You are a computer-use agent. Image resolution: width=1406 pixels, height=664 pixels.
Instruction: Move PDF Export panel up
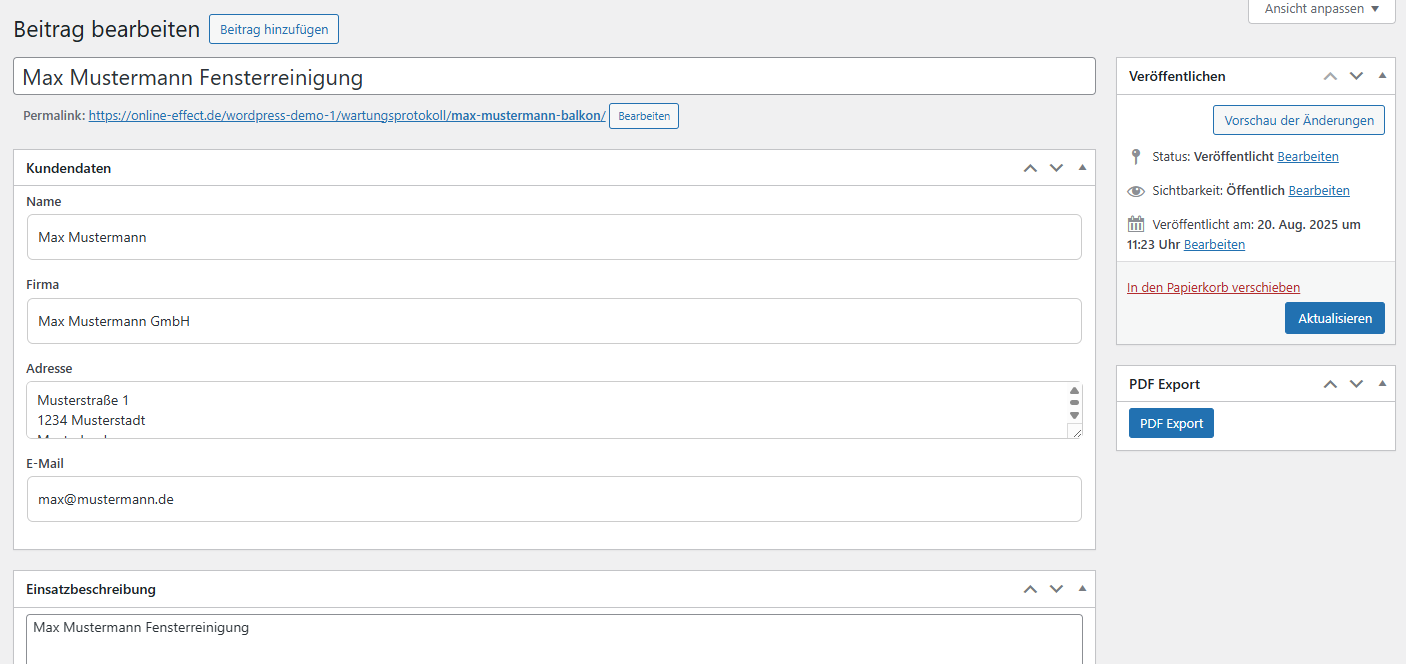pyautogui.click(x=1330, y=384)
